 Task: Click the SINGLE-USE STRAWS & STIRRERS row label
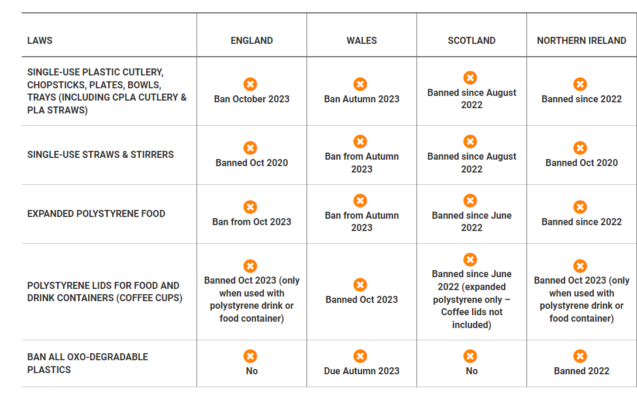coord(100,155)
